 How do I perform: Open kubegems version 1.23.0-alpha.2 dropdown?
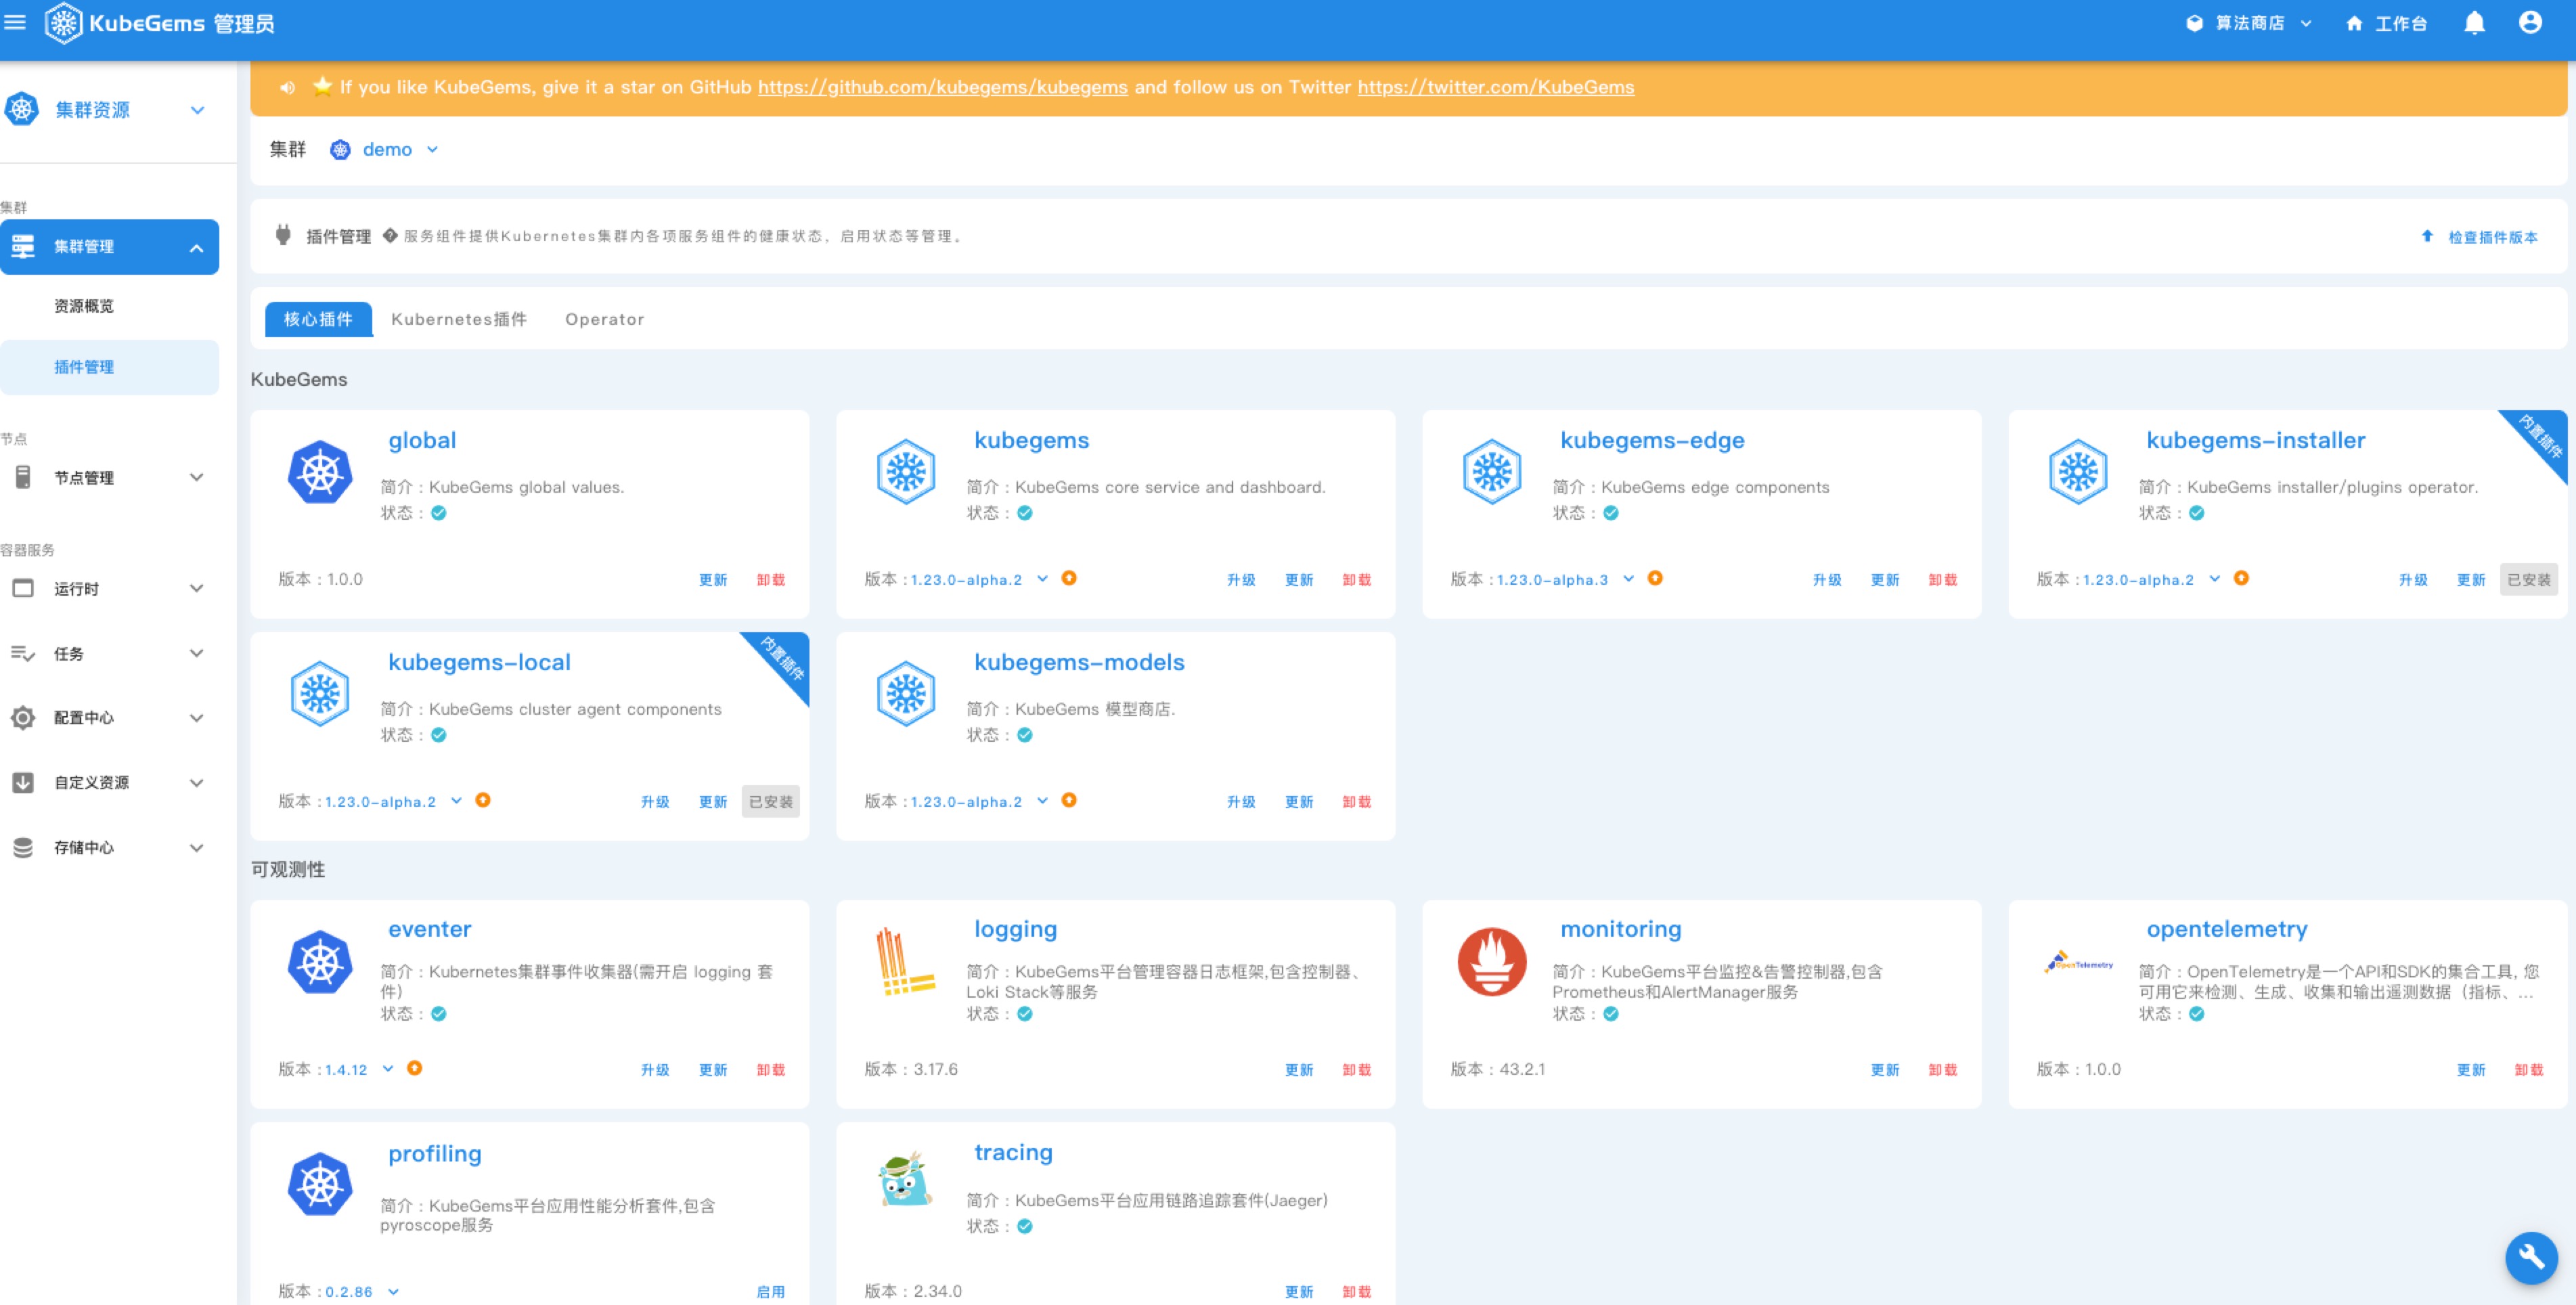point(979,579)
